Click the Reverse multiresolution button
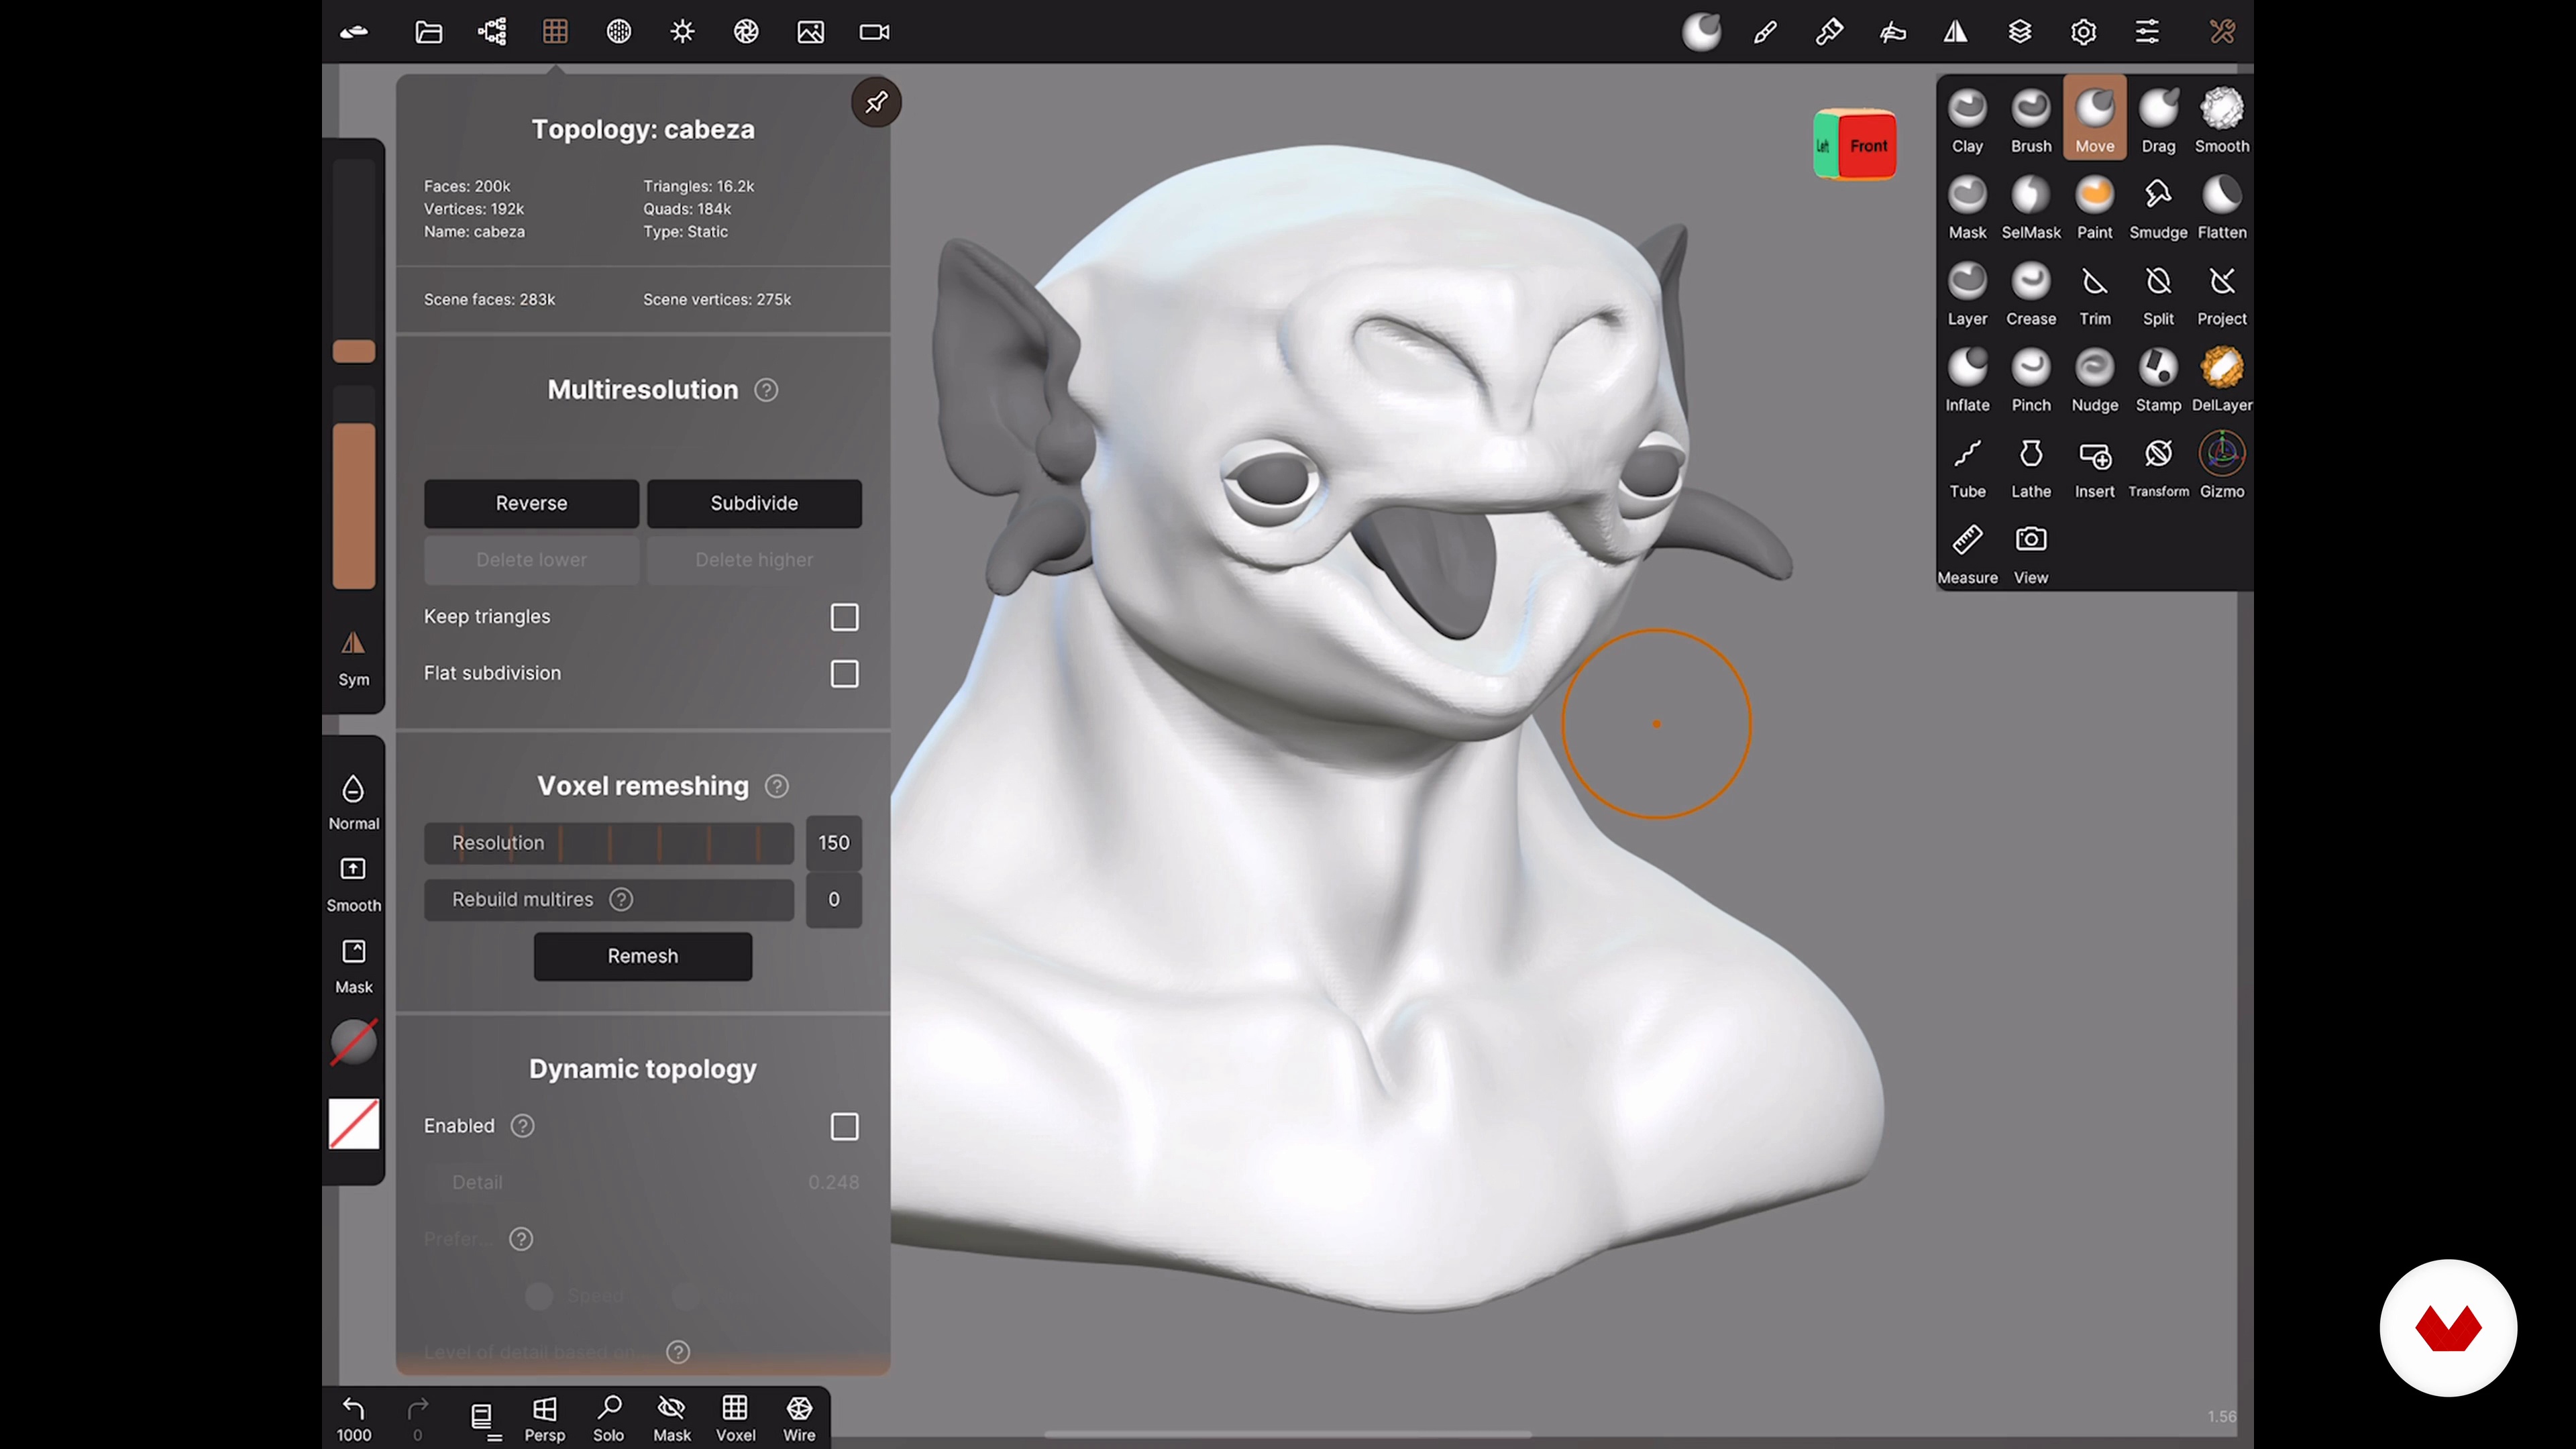The height and width of the screenshot is (1449, 2576). coord(531,503)
